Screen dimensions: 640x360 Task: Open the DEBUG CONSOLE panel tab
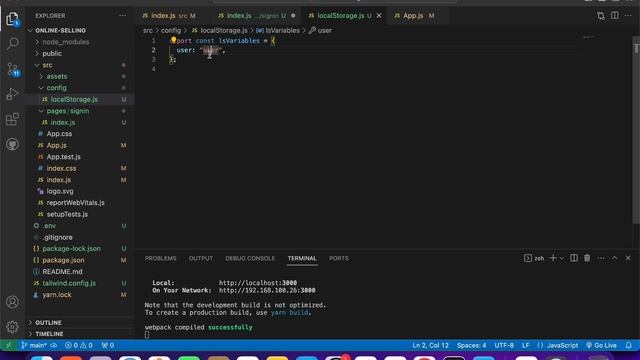(250, 258)
